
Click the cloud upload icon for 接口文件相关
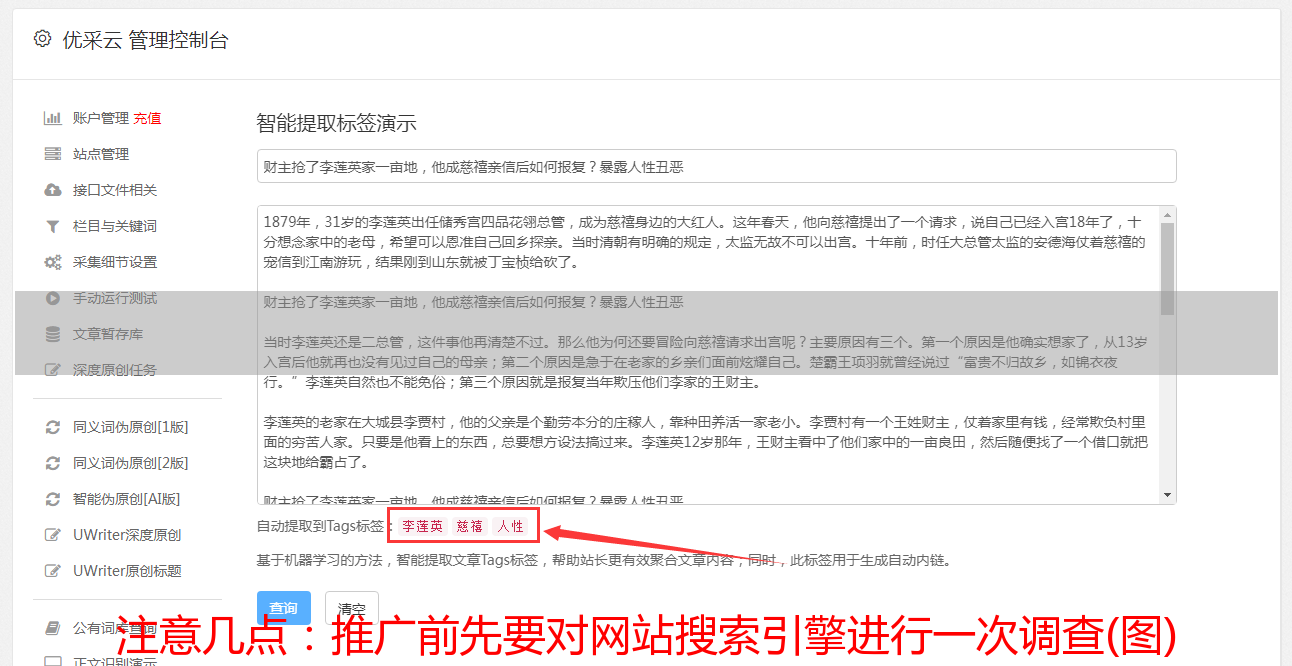(x=53, y=190)
